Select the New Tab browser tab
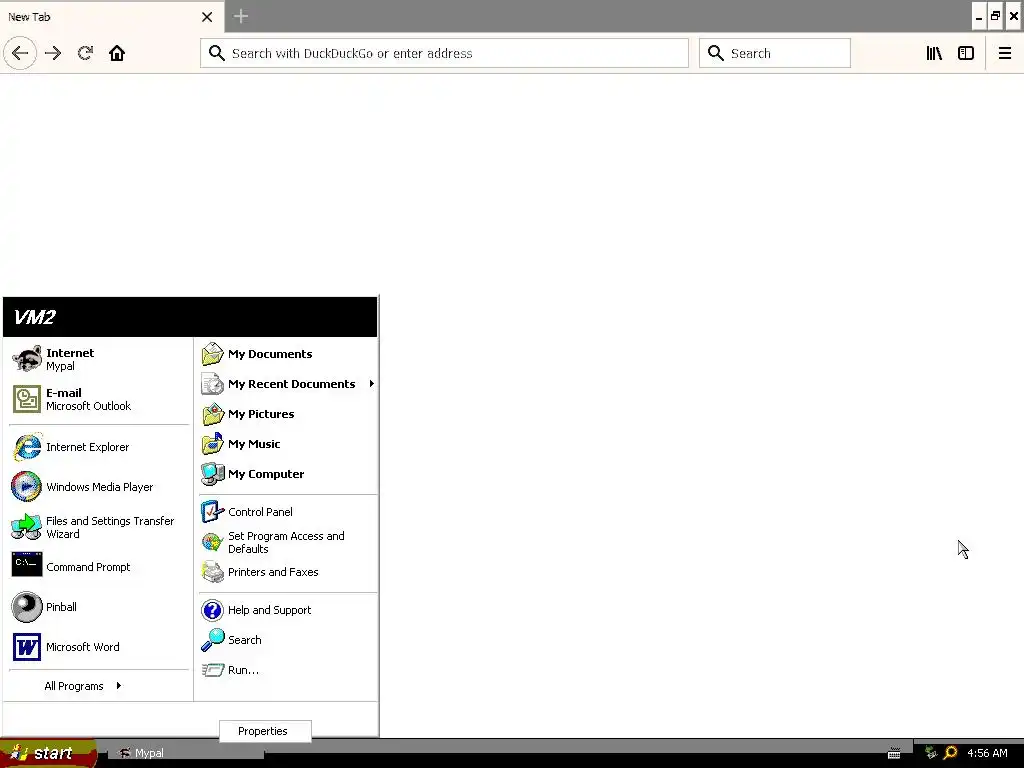This screenshot has height=768, width=1024. coord(112,16)
